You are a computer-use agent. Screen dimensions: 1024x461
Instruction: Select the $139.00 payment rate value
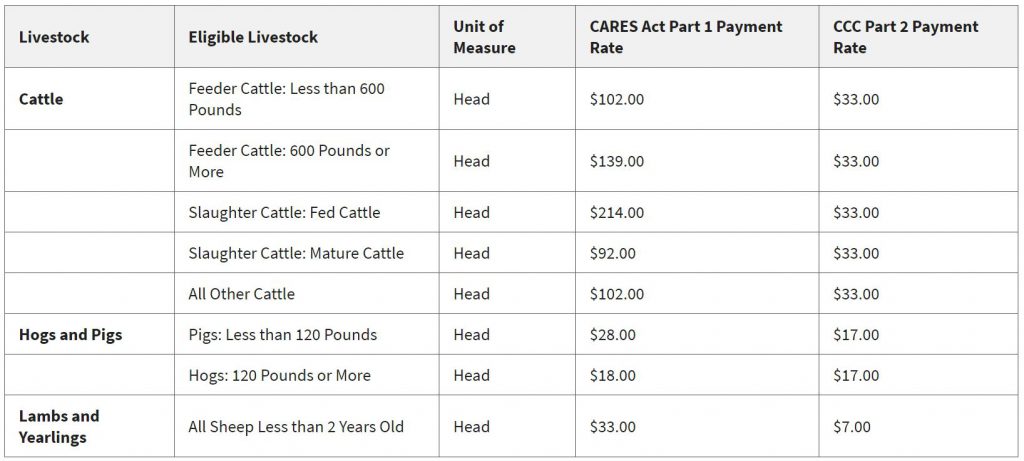click(617, 161)
